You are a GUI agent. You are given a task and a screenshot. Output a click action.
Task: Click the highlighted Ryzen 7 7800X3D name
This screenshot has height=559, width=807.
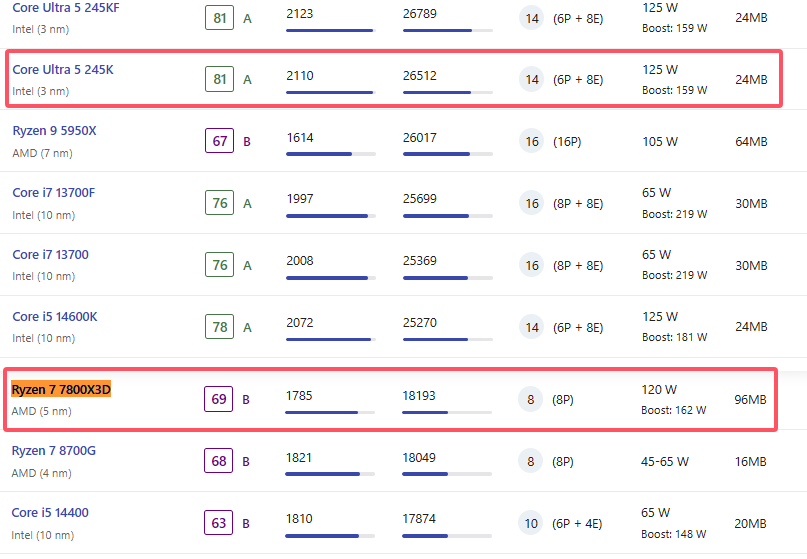click(61, 389)
